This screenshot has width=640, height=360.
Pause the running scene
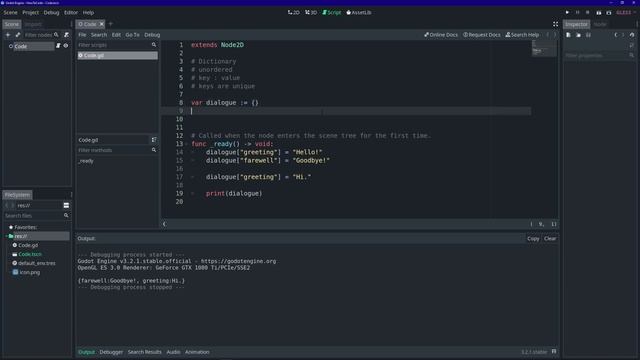pos(578,13)
